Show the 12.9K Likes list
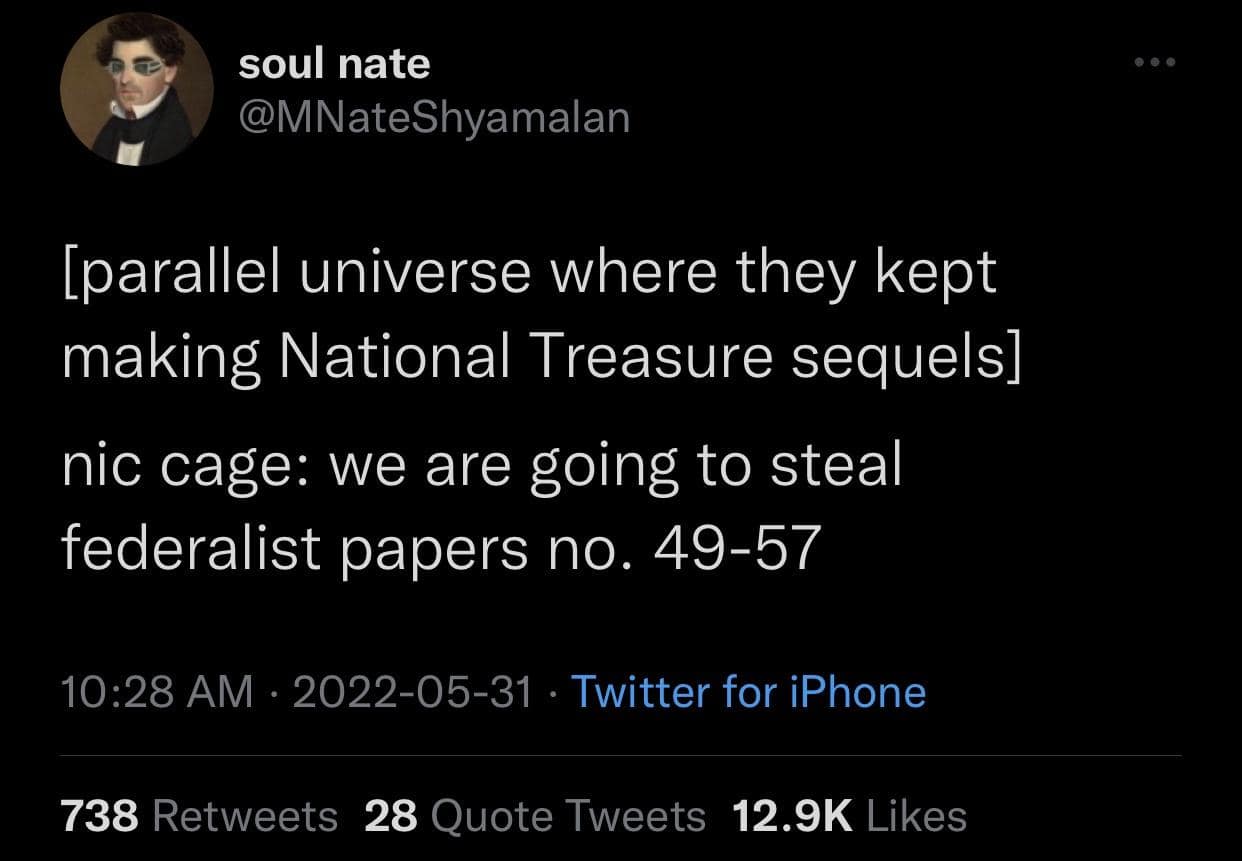Viewport: 1242px width, 861px height. pos(849,816)
